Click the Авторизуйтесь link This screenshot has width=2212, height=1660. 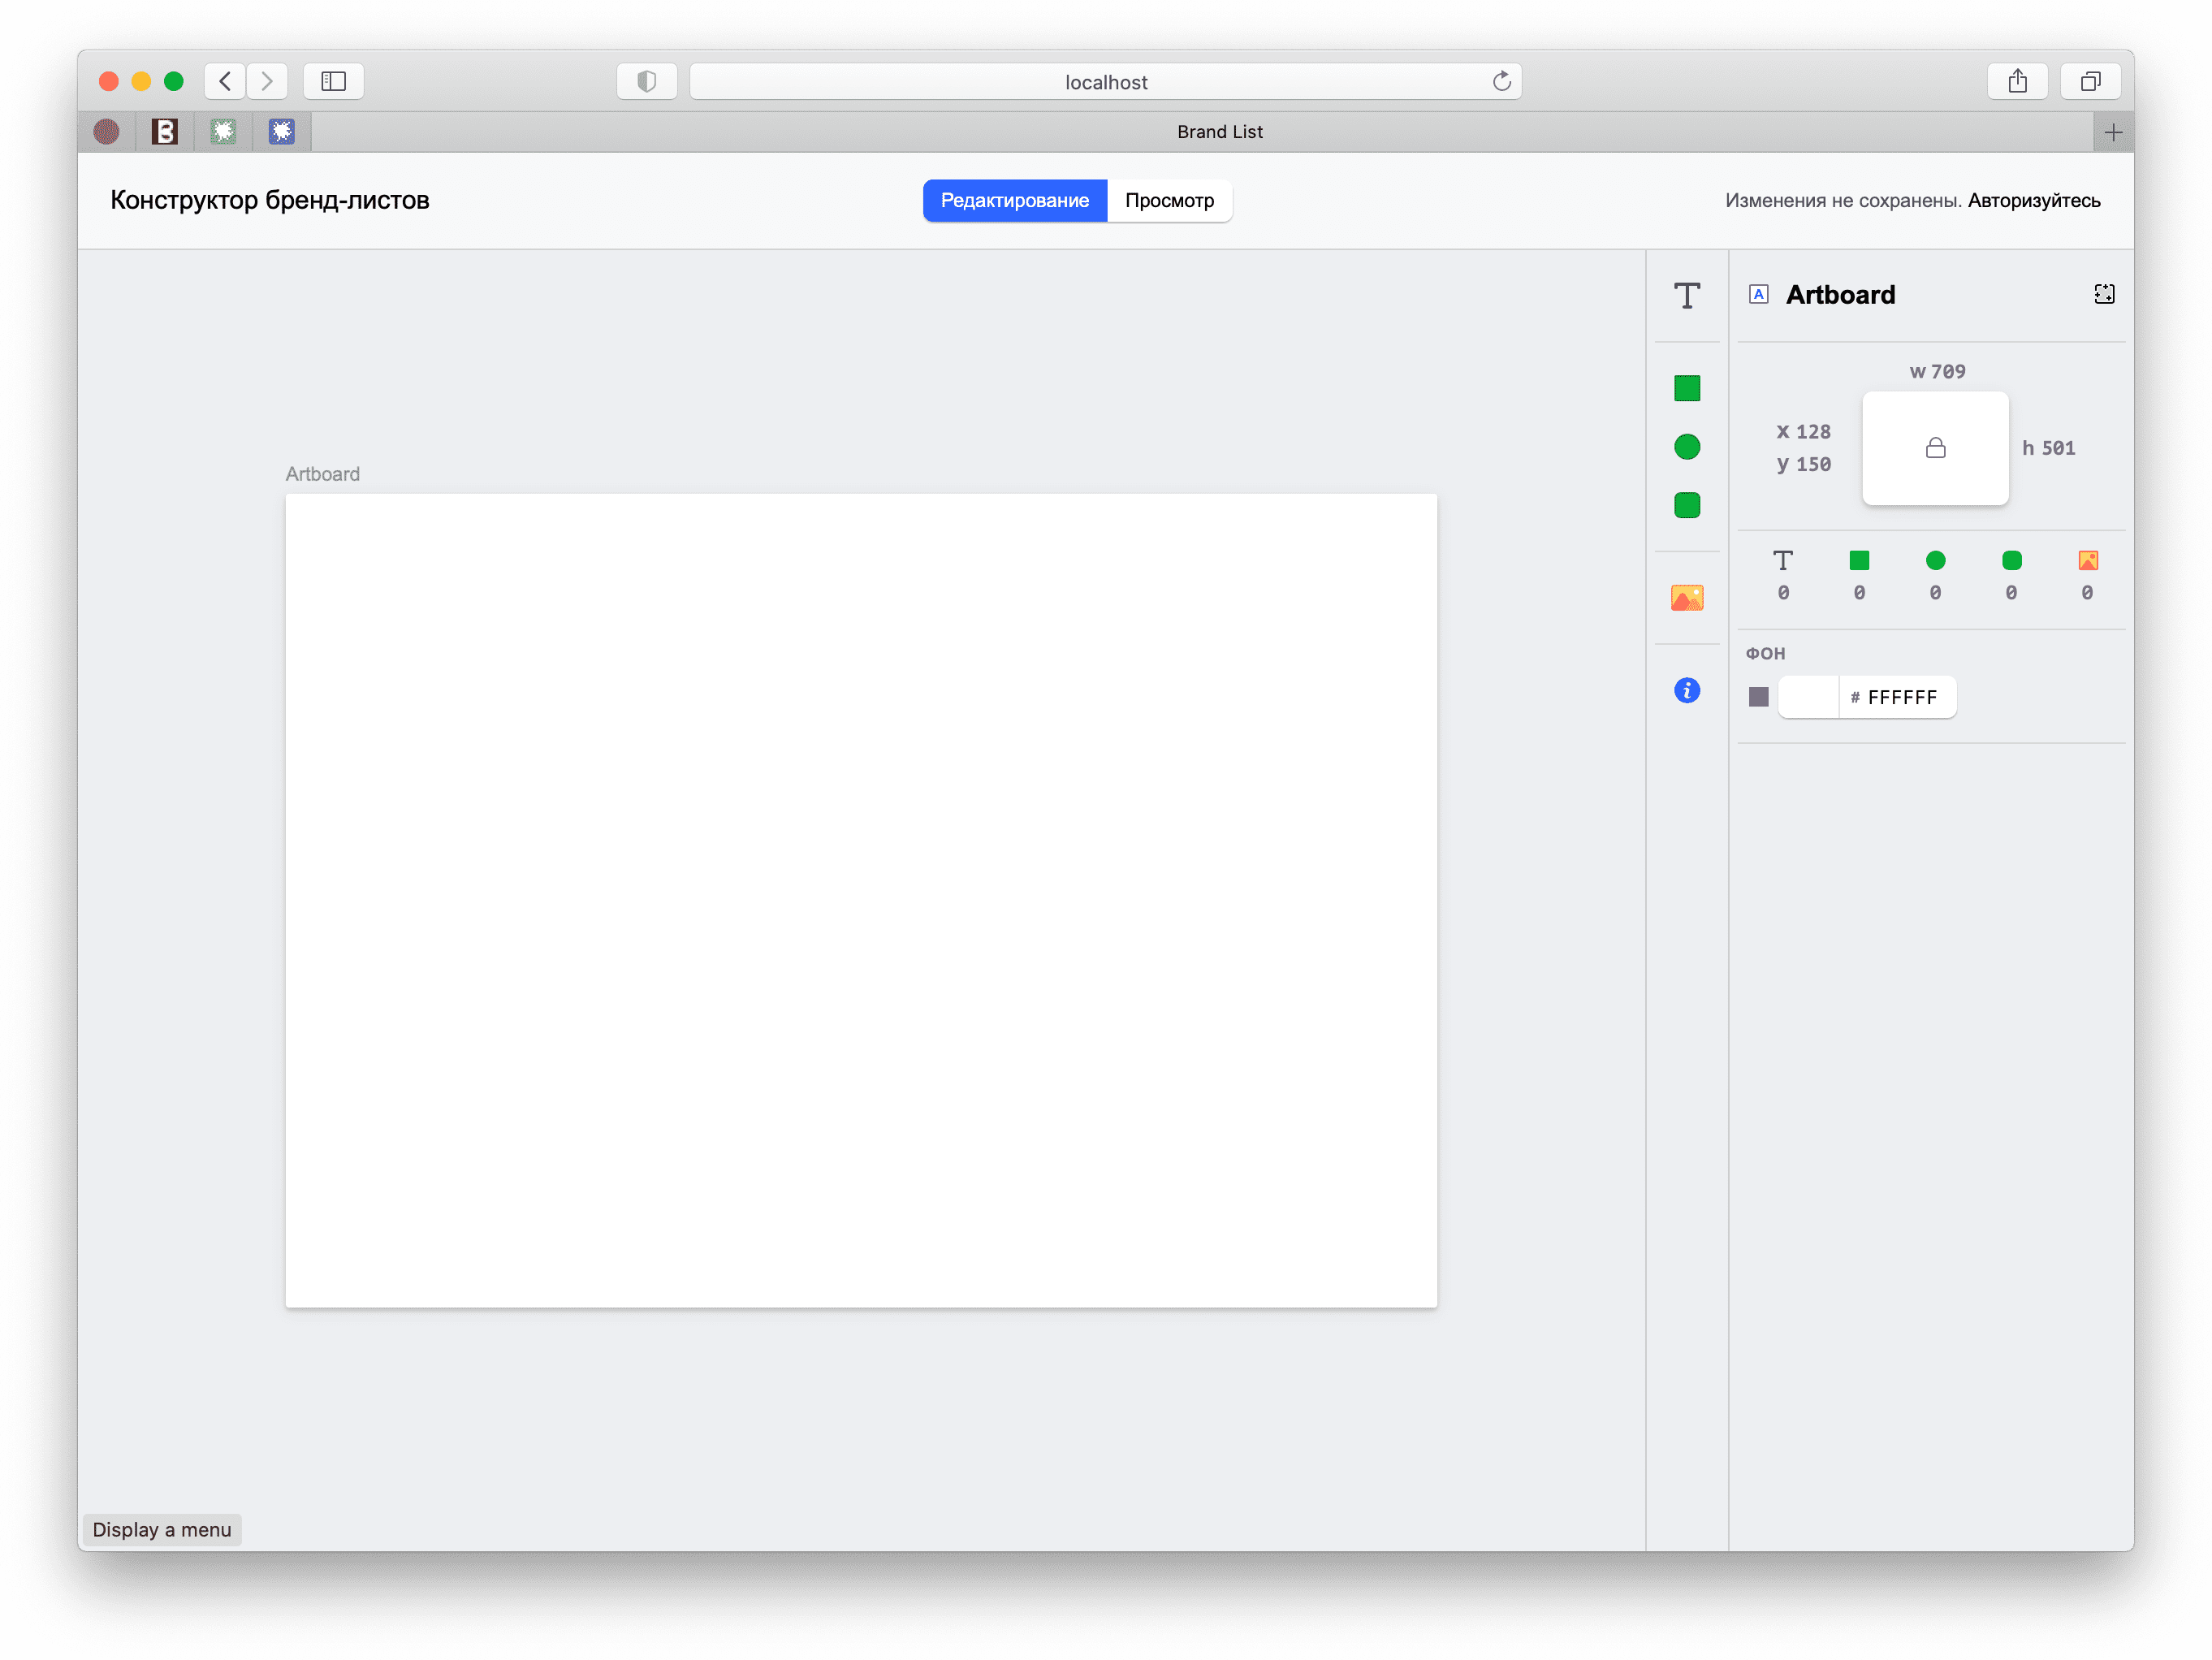click(2033, 200)
